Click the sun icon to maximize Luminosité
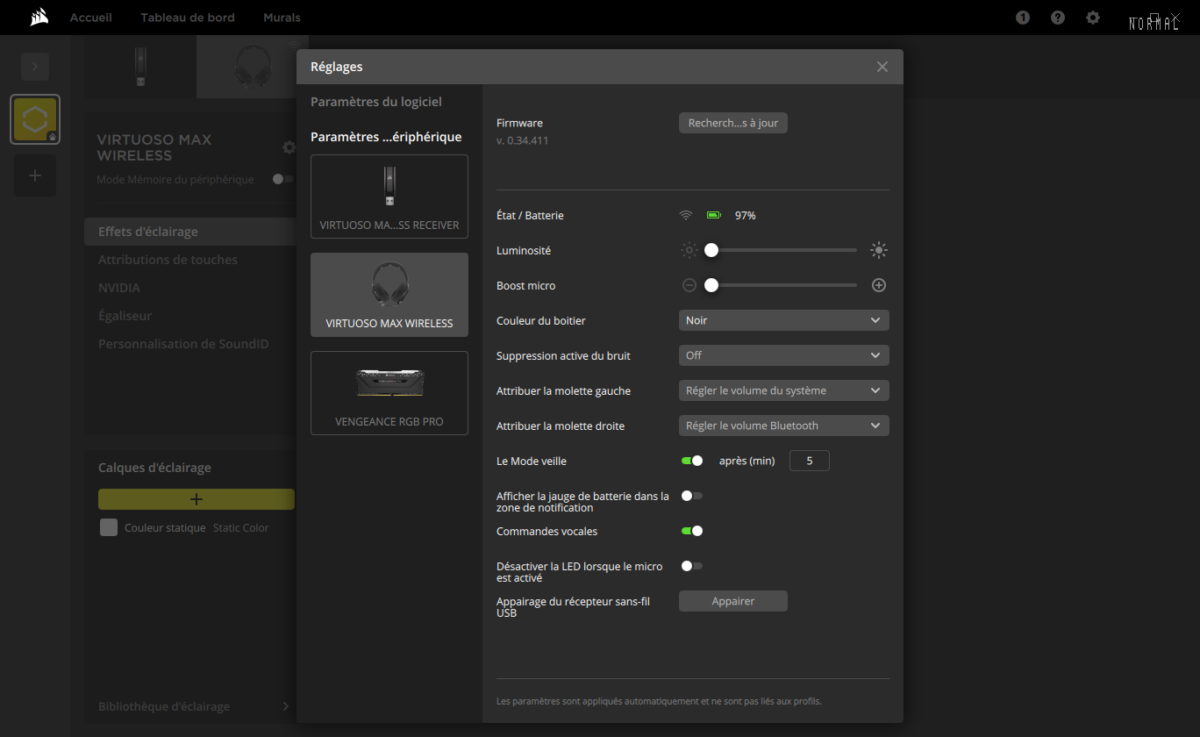This screenshot has width=1200, height=737. pos(878,250)
